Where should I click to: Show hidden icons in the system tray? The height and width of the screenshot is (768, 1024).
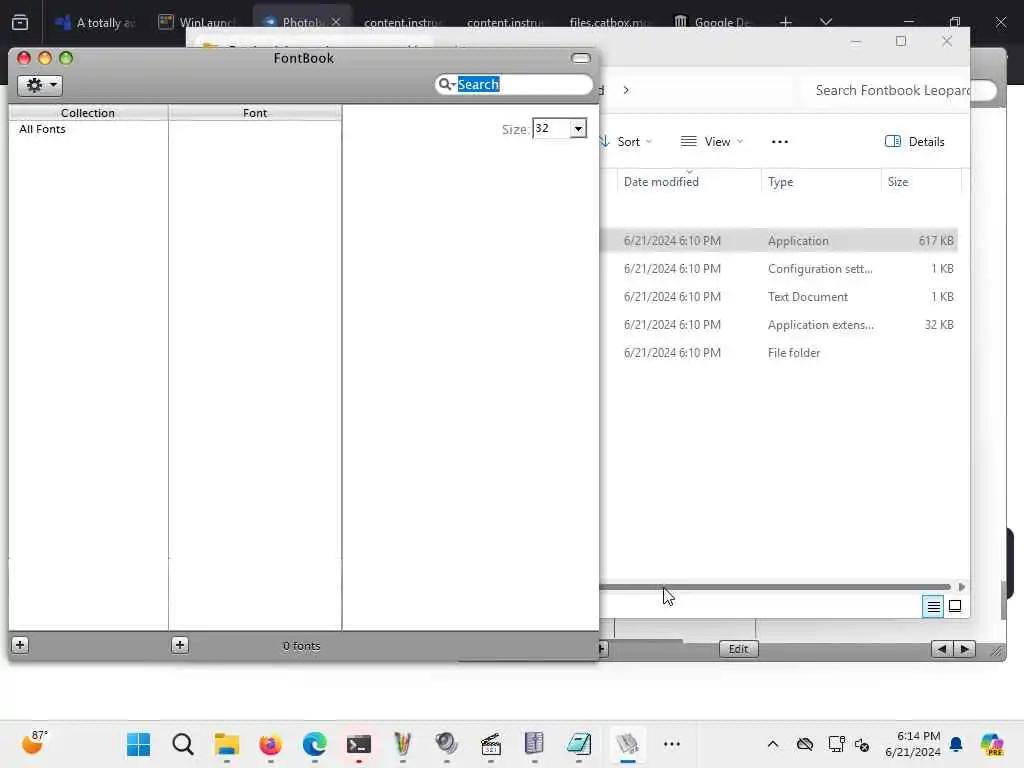point(773,744)
